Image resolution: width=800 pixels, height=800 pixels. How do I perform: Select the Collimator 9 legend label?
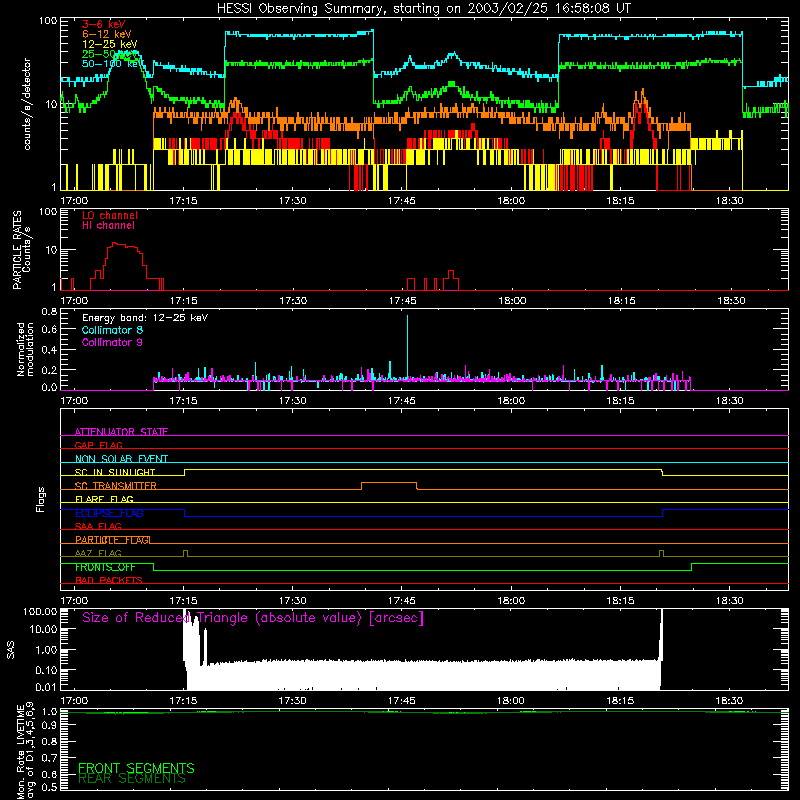click(x=112, y=342)
